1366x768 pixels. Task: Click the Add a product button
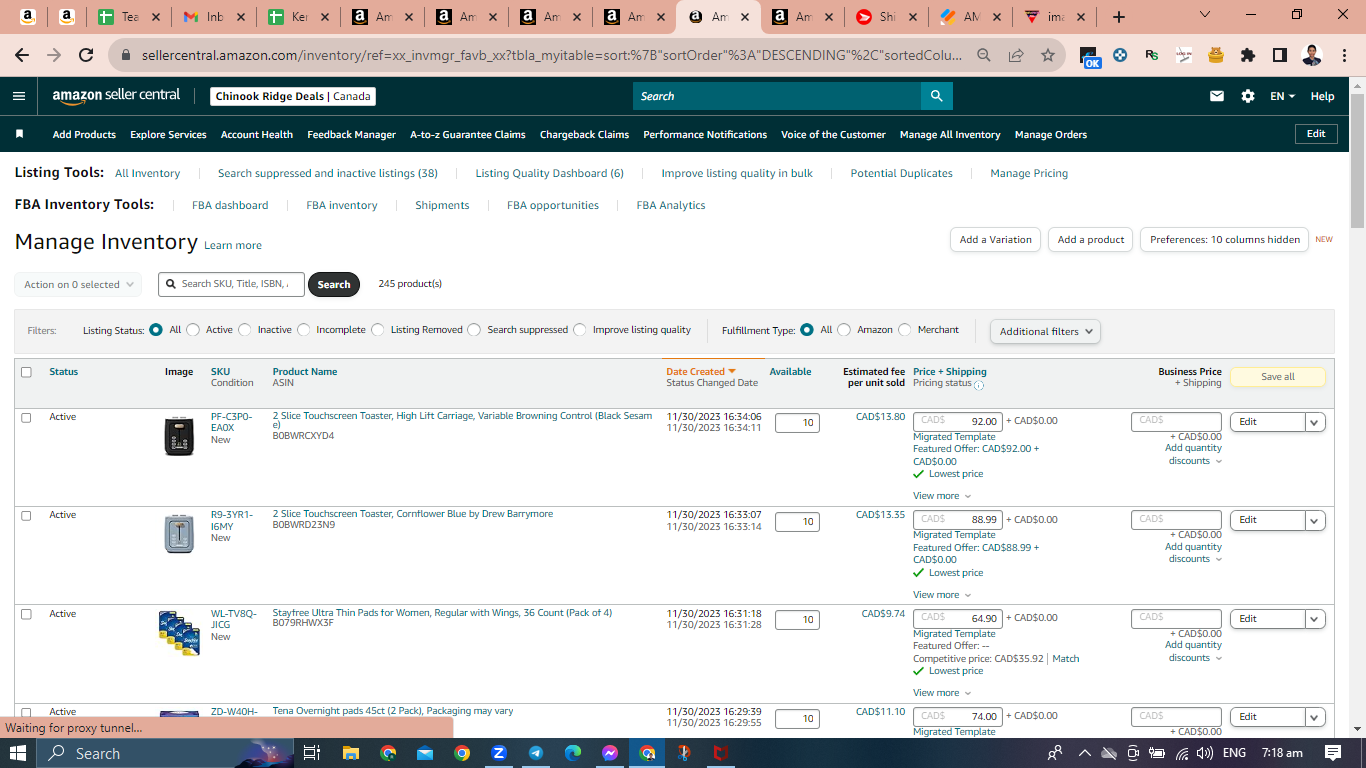[x=1091, y=240]
